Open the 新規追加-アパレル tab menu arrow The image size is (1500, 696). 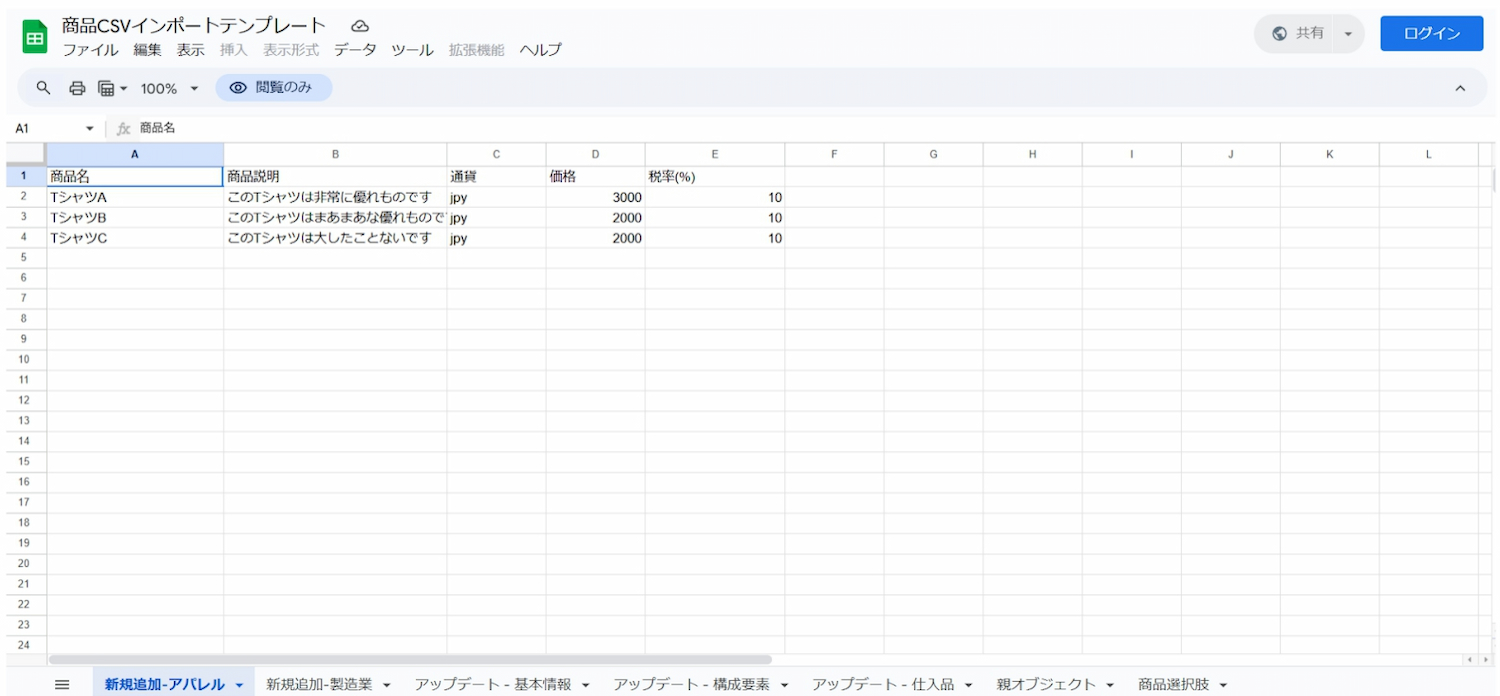pos(240,685)
